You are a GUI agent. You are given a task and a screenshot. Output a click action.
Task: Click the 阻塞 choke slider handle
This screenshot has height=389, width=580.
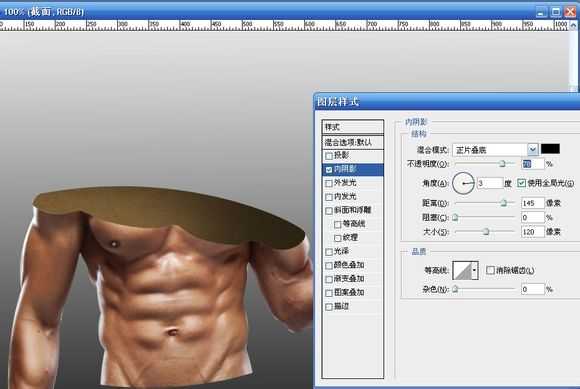pos(455,217)
